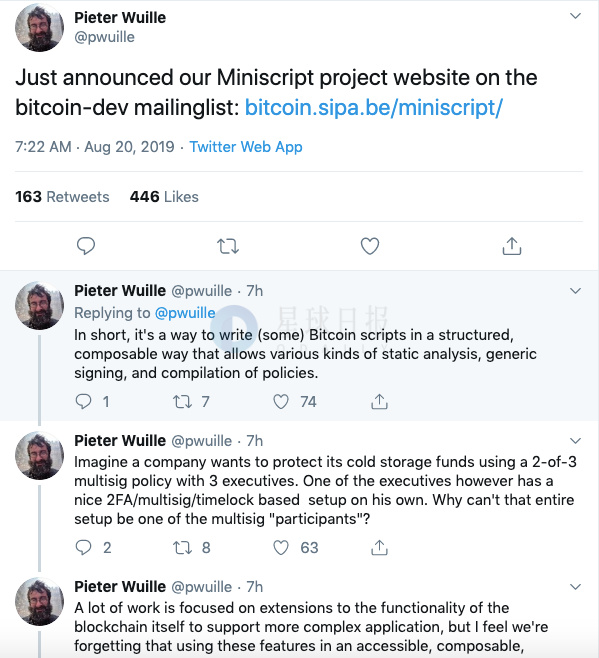Share the 'In short' reply tweet

coord(379,402)
